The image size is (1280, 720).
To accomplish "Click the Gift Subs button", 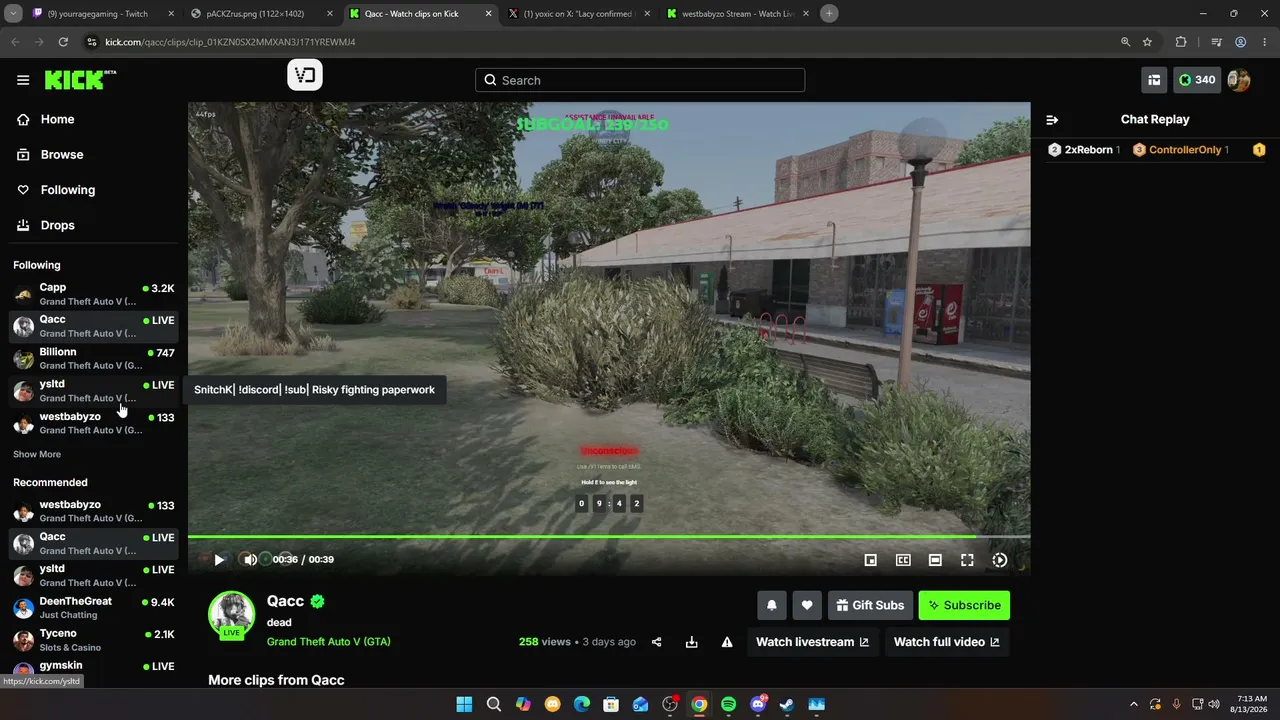I will (x=870, y=605).
